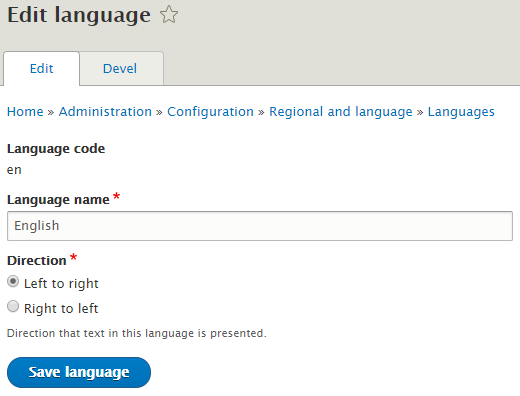Image resolution: width=520 pixels, height=396 pixels.
Task: Open the Devel tab
Action: pos(120,69)
